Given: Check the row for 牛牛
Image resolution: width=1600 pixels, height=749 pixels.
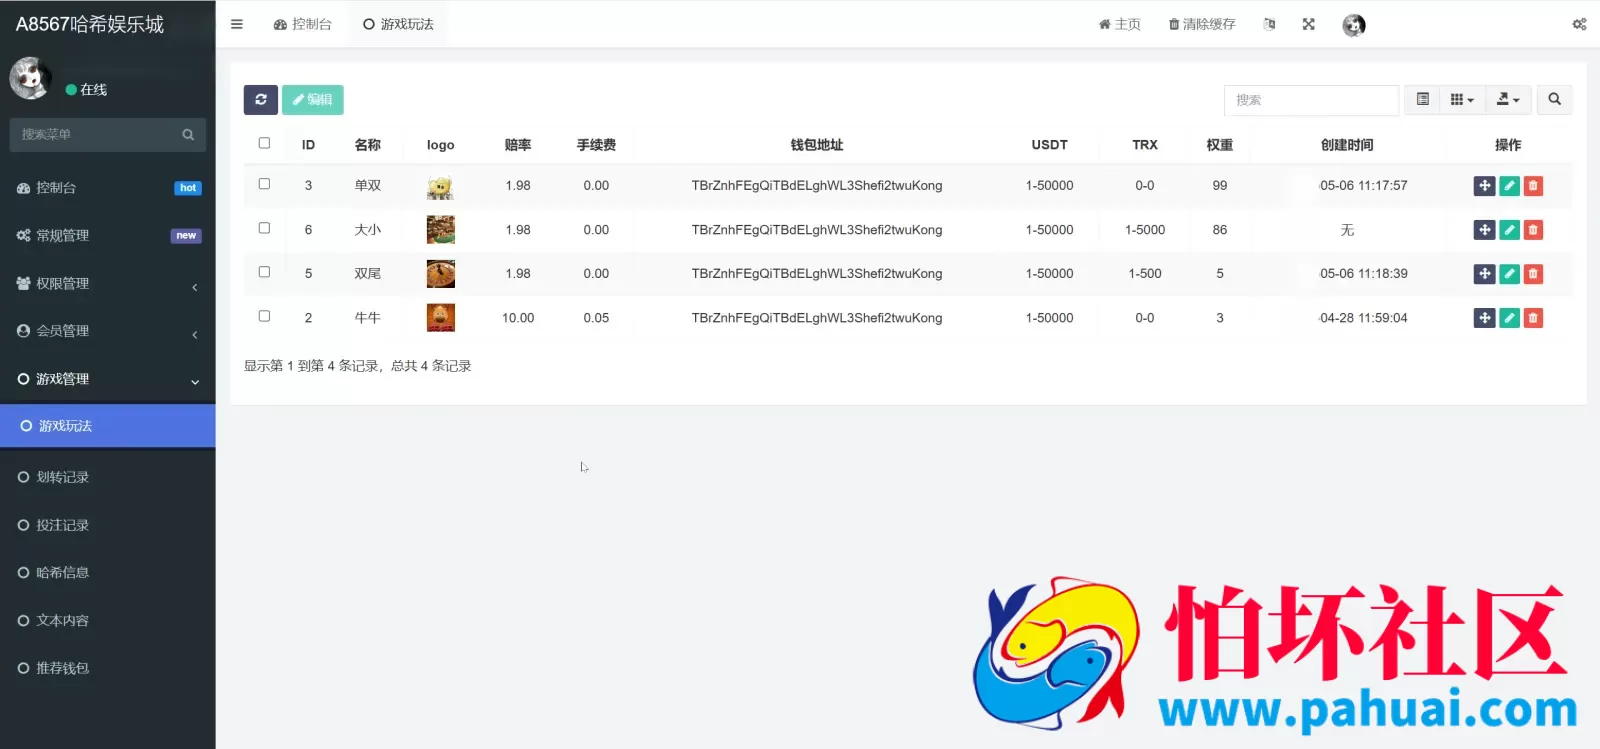Looking at the screenshot, I should click(264, 316).
